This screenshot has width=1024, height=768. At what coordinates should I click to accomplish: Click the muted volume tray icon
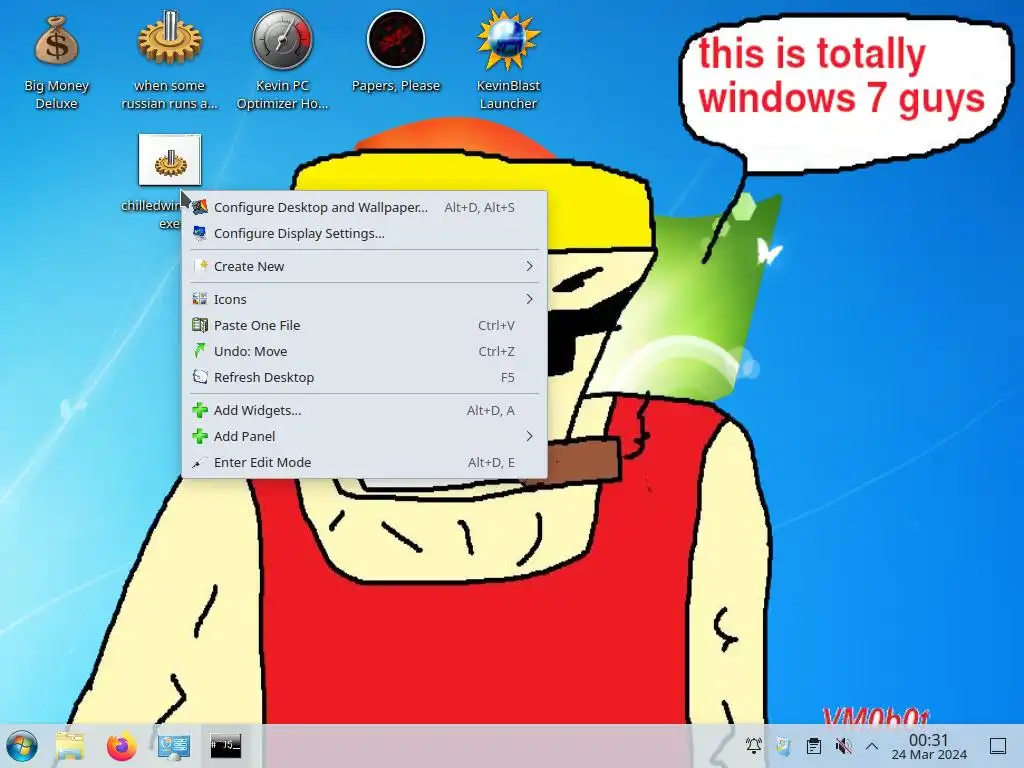[x=844, y=745]
